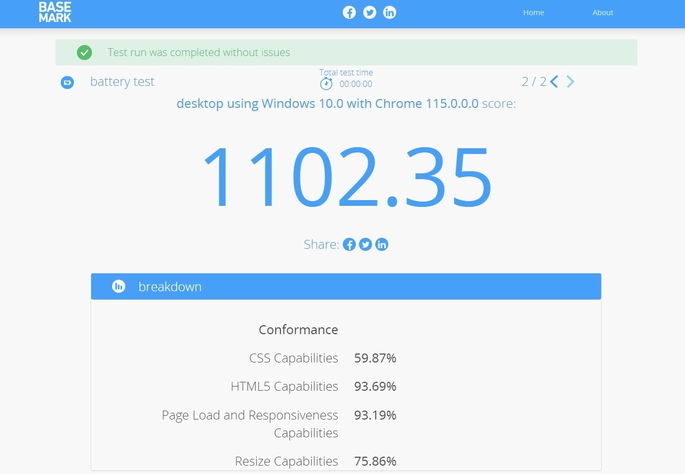
Task: Open the Home menu item
Action: pos(533,13)
